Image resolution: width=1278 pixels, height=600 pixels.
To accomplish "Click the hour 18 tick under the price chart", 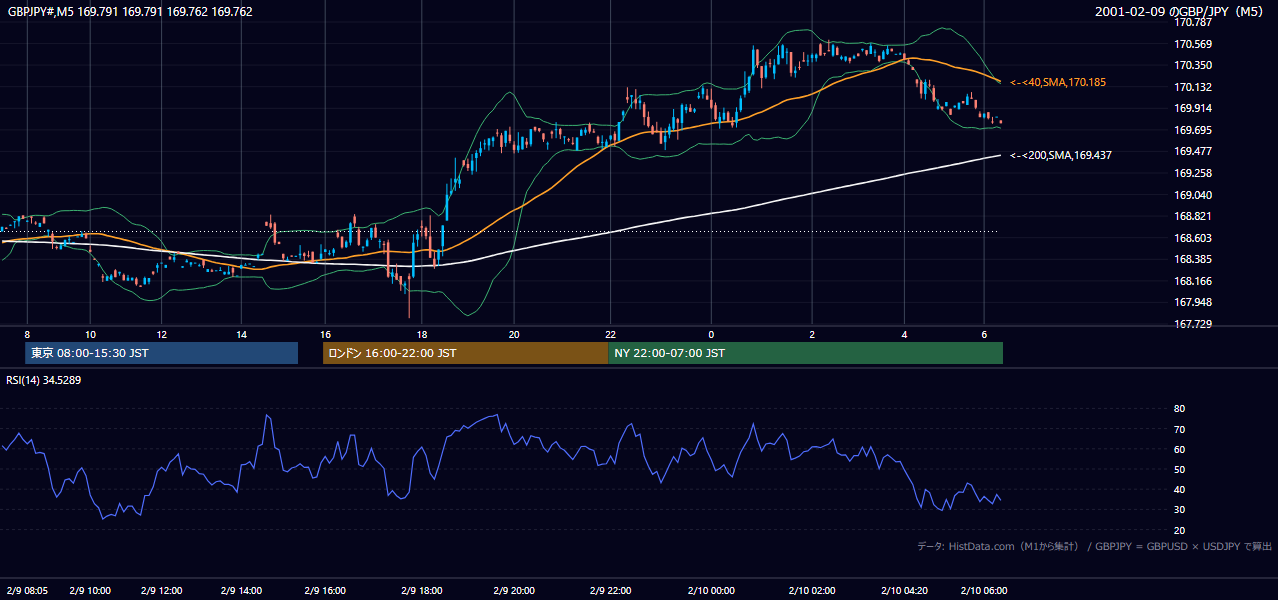I will 422,334.
